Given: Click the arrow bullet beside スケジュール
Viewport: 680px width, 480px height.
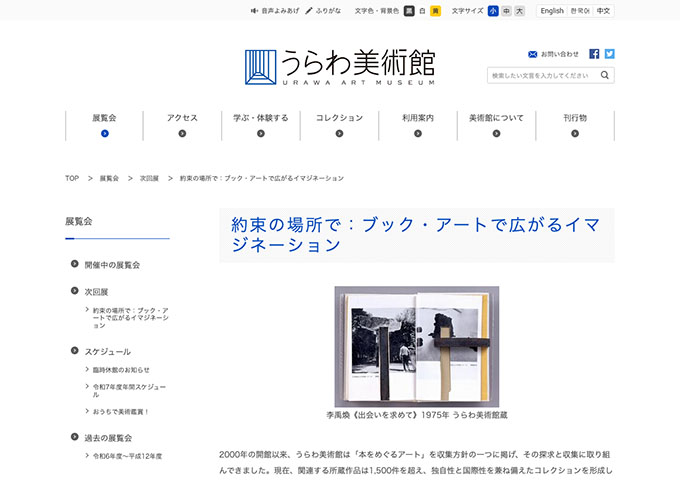Looking at the screenshot, I should coord(75,350).
